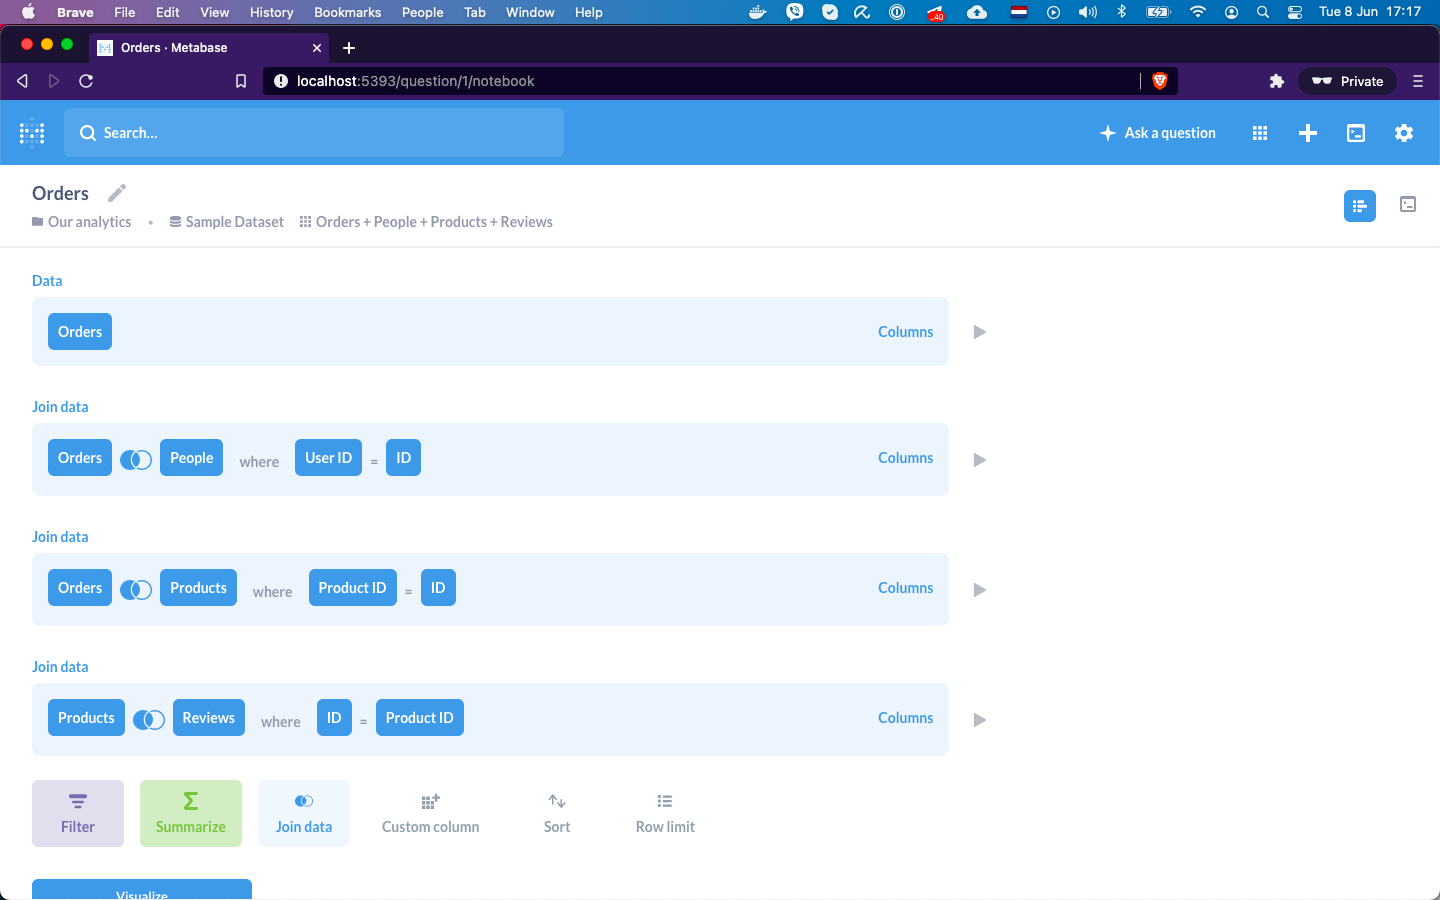Screen dimensions: 1440x900
Task: Change the Reviews join table selection
Action: [208, 717]
